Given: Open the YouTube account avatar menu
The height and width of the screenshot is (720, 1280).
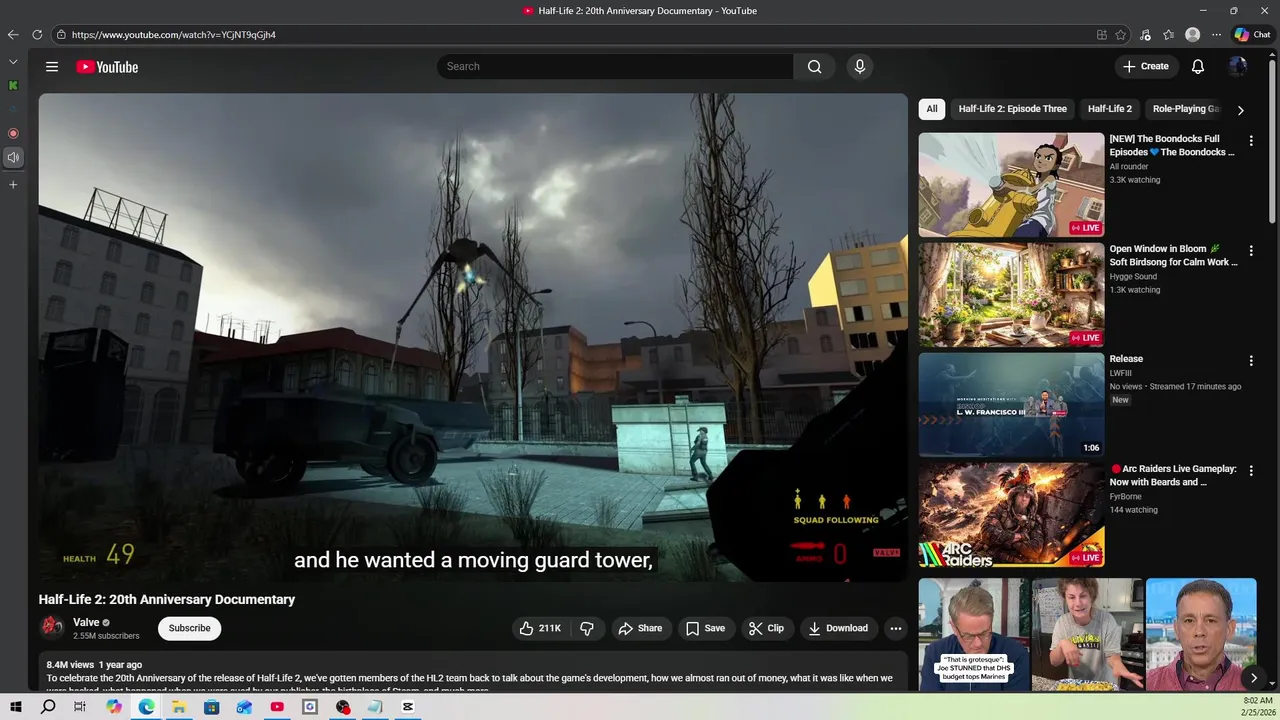Looking at the screenshot, I should [1237, 66].
